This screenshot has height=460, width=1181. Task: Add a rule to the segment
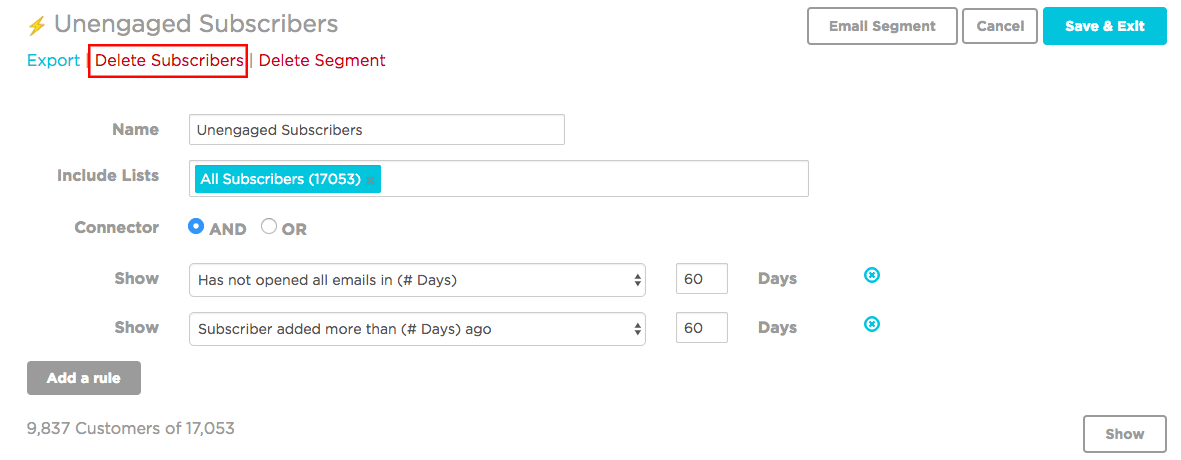point(84,378)
